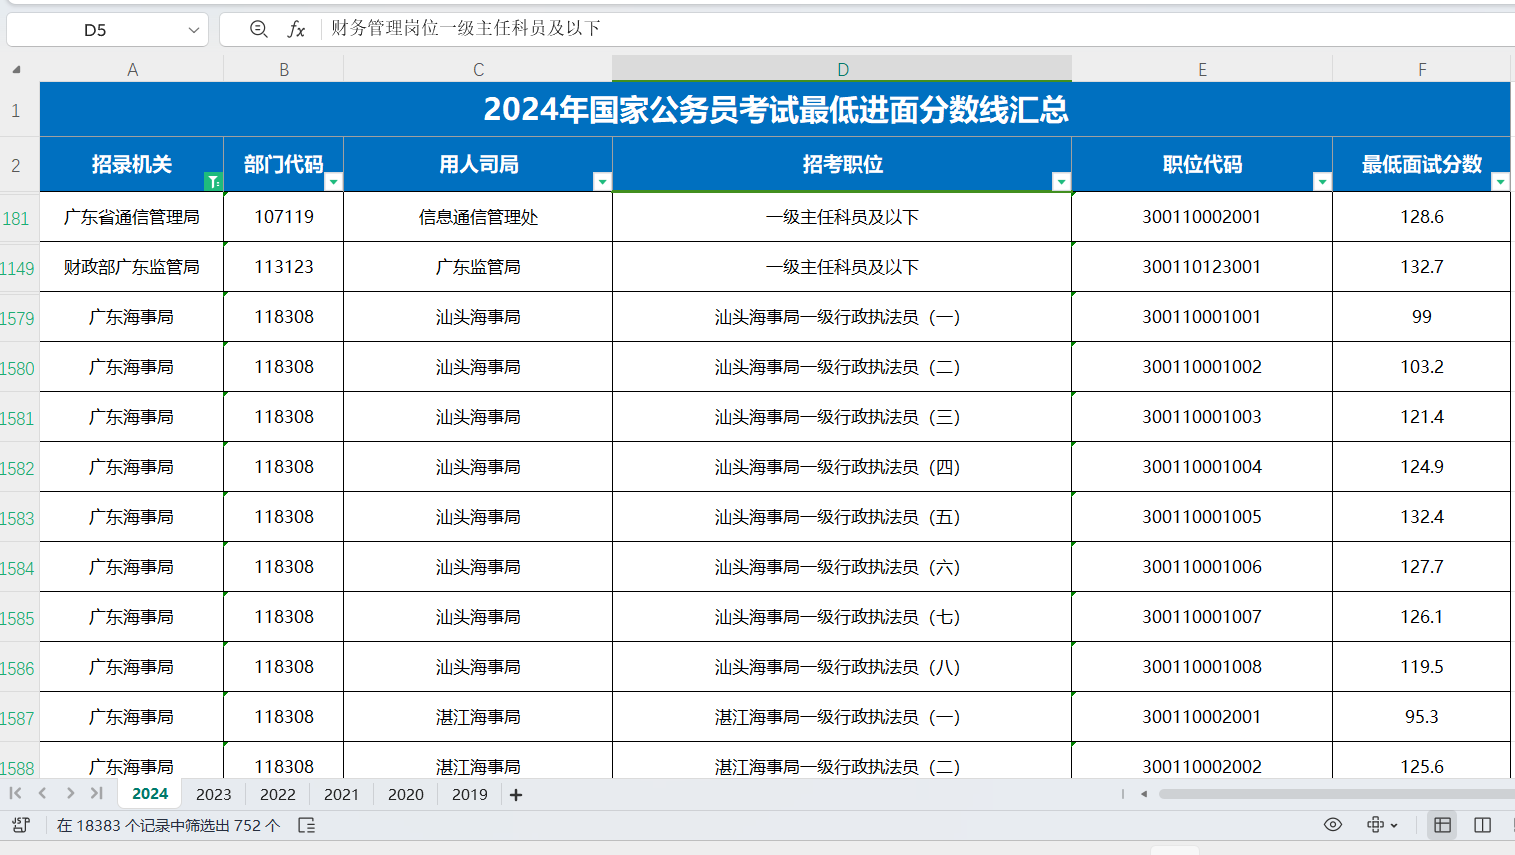The width and height of the screenshot is (1515, 855).
Task: Switch to the 2023 sheet tab
Action: [213, 794]
